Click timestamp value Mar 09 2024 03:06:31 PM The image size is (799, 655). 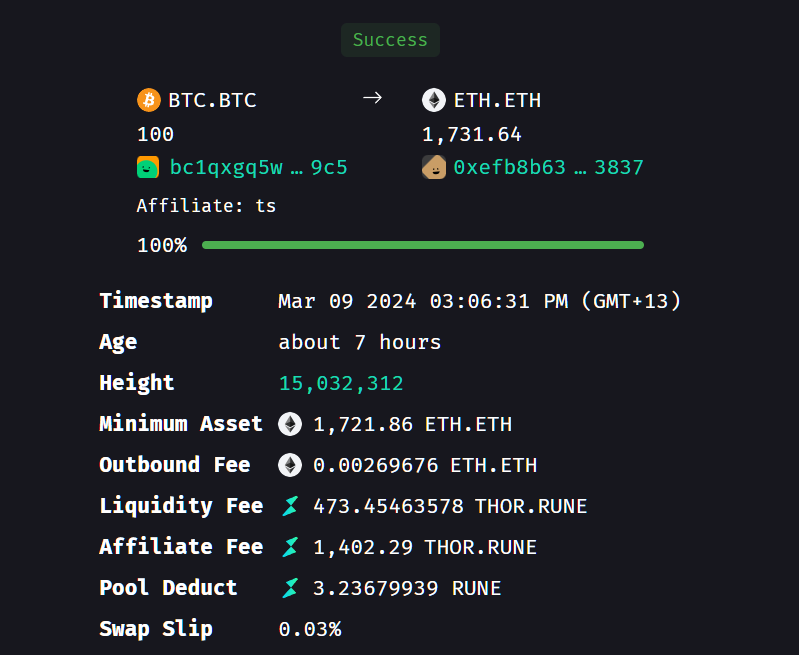[x=423, y=301]
